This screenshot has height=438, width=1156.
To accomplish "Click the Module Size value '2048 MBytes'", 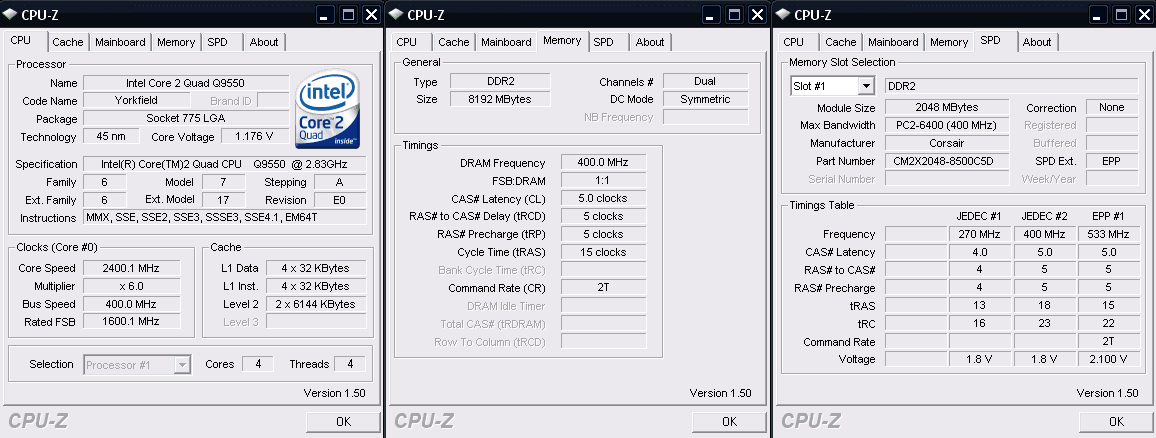I will point(947,108).
